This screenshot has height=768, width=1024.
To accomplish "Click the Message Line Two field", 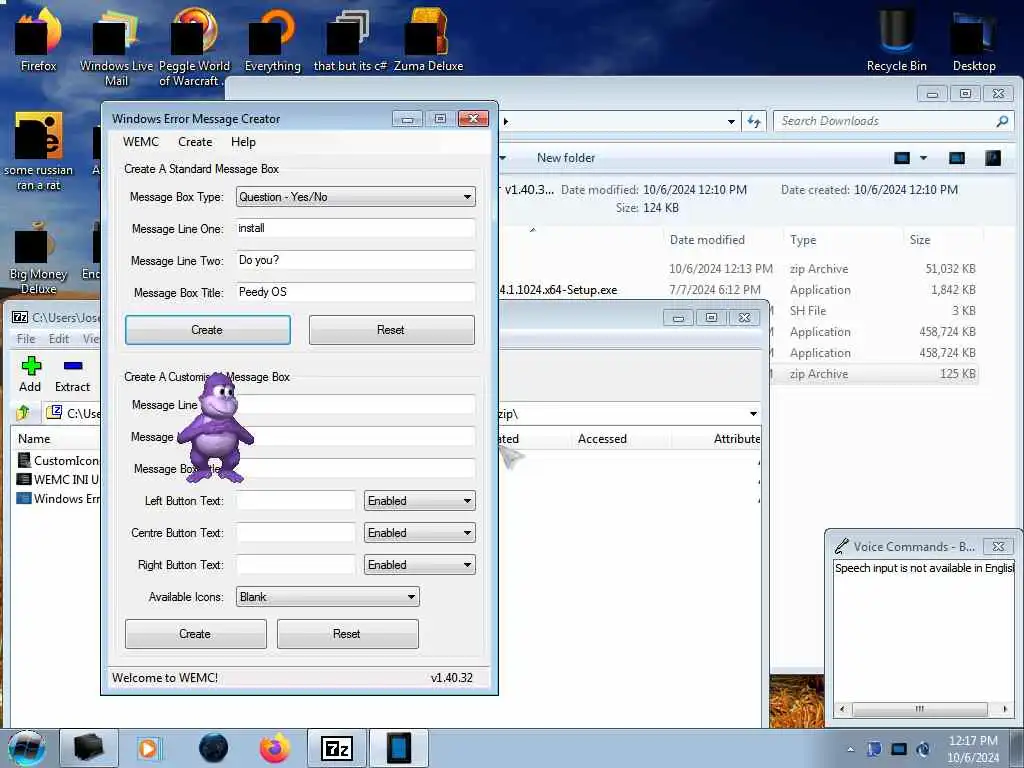I will 355,260.
